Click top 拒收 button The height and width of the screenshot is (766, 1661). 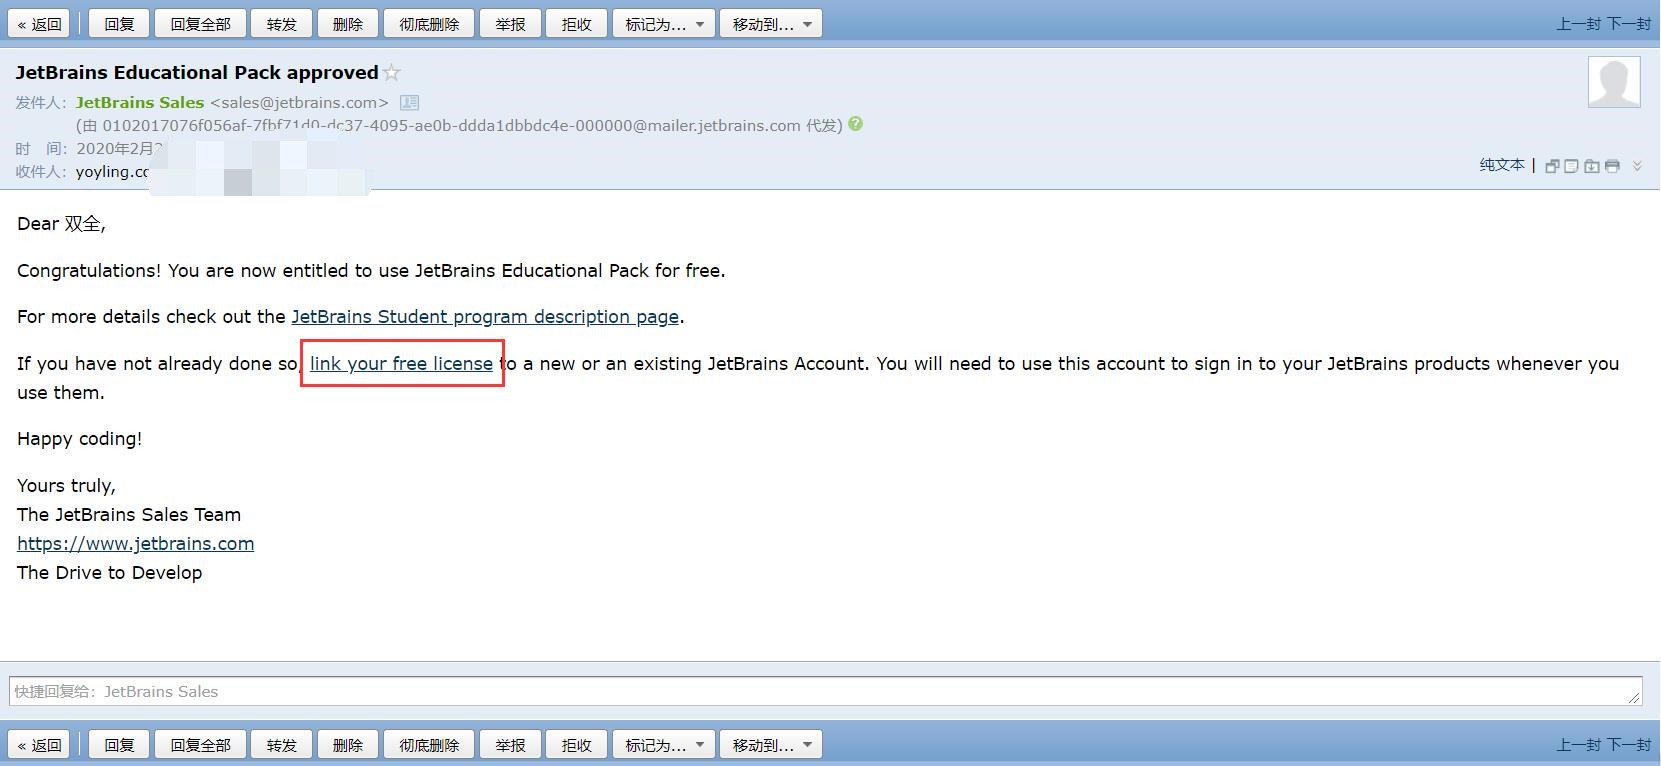576,24
